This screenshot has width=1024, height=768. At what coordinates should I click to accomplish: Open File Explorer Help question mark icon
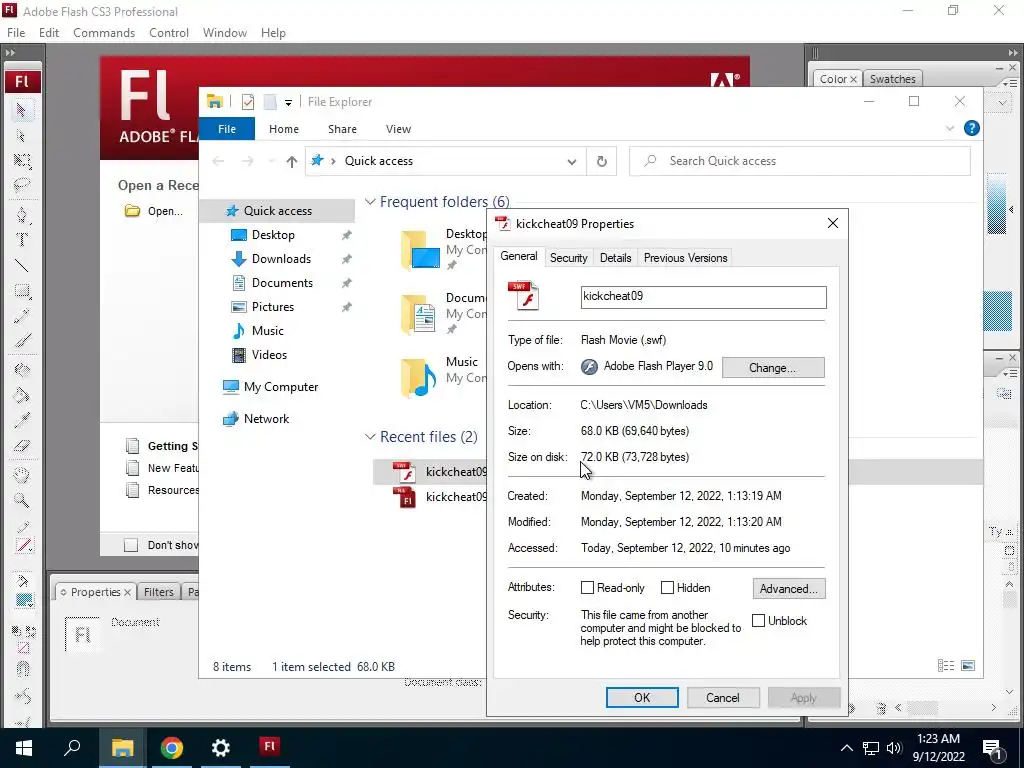[972, 129]
